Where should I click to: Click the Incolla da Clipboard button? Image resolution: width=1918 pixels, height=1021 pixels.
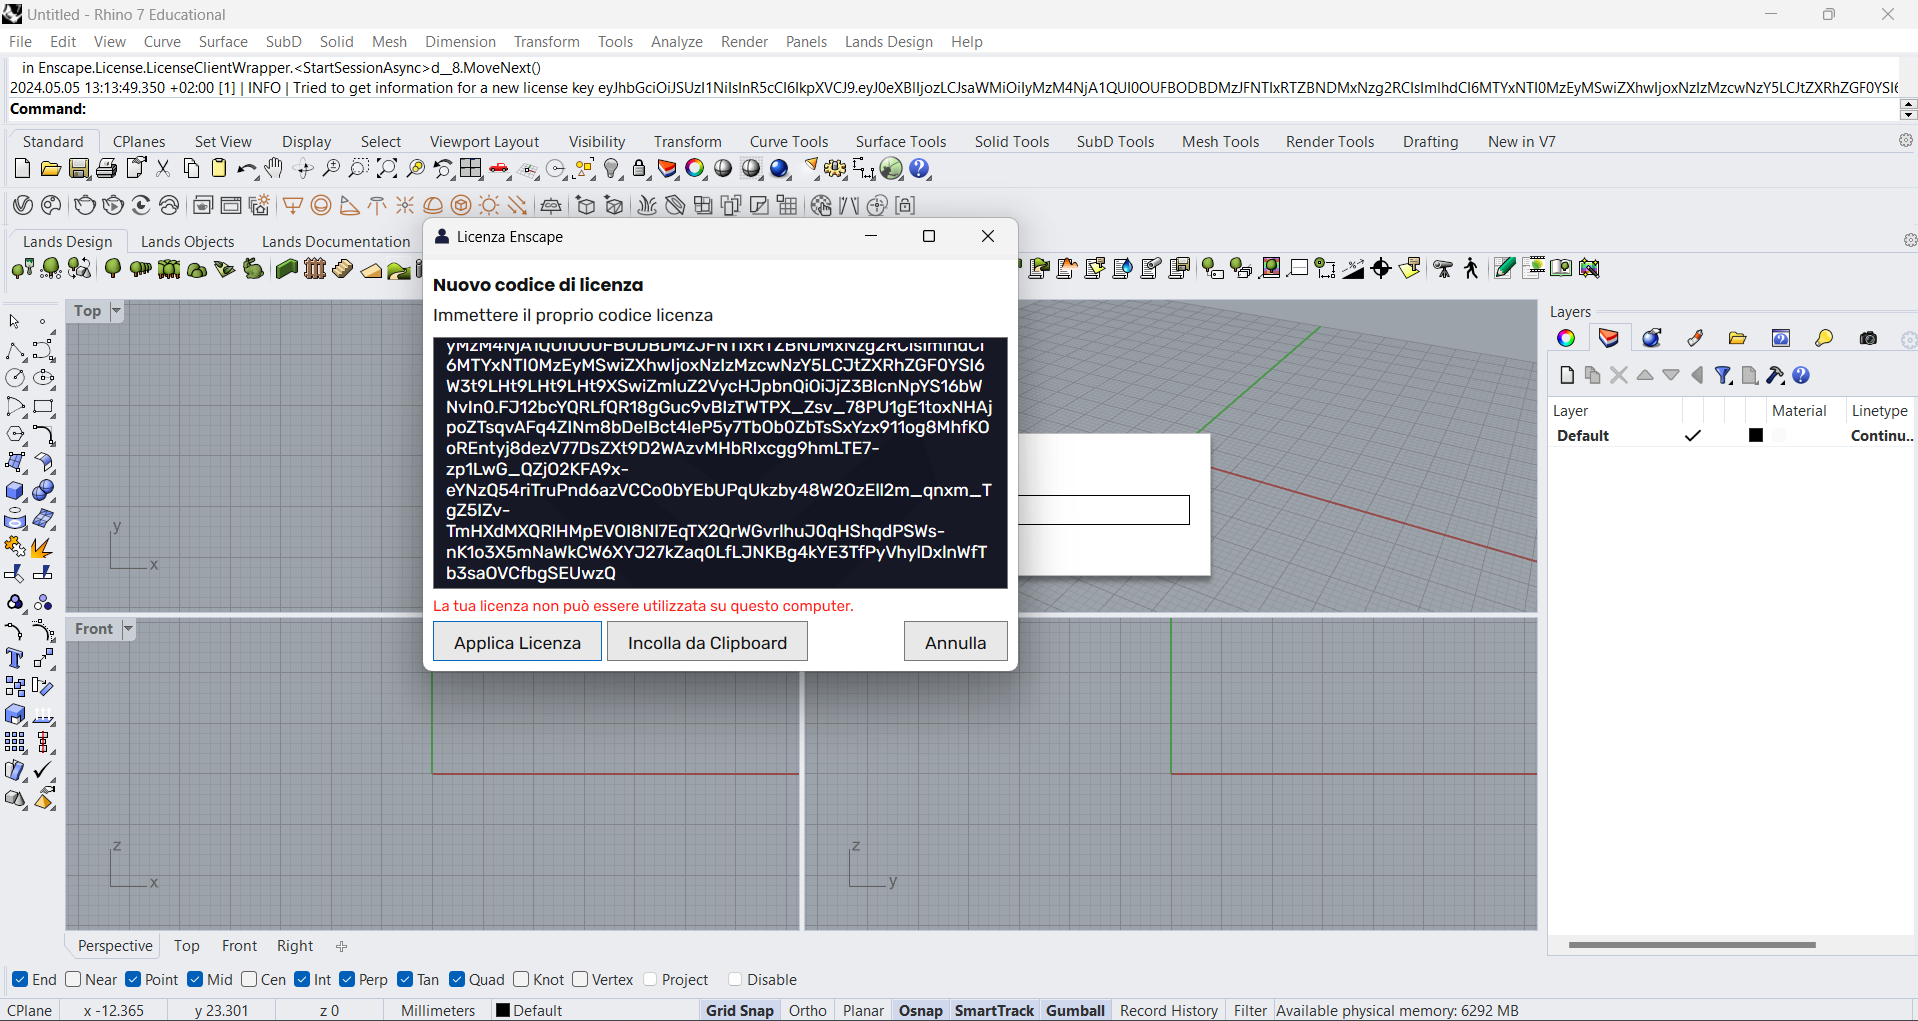707,642
